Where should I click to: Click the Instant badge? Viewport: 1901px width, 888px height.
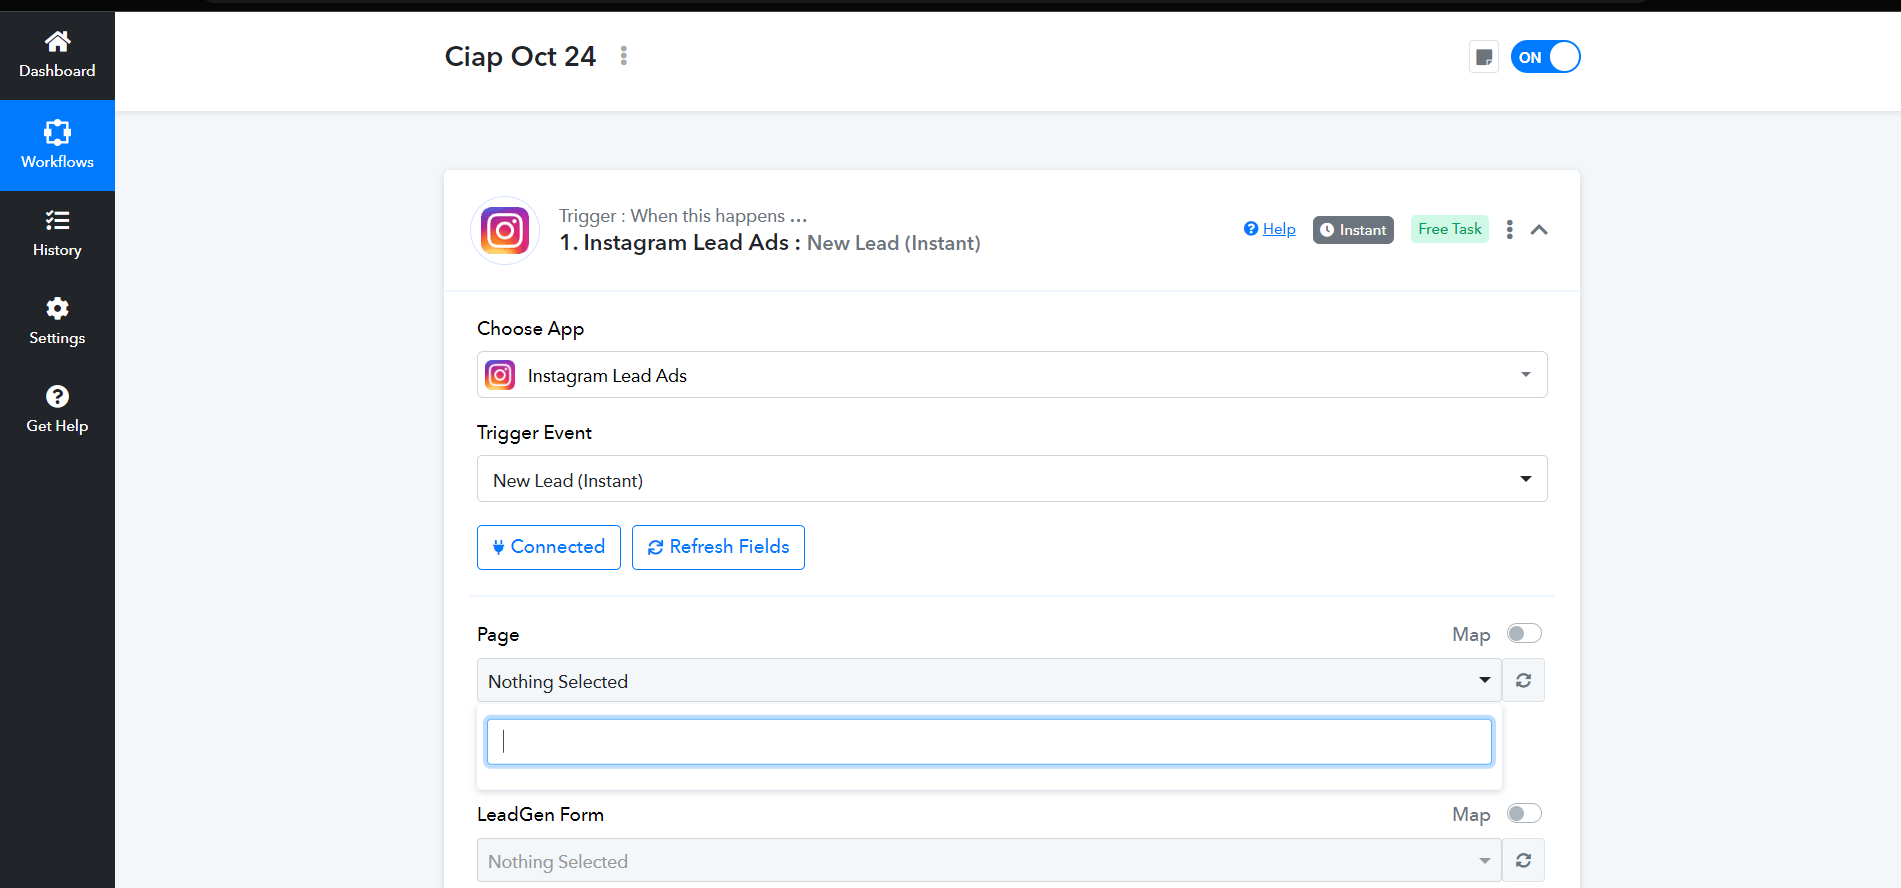[1353, 230]
